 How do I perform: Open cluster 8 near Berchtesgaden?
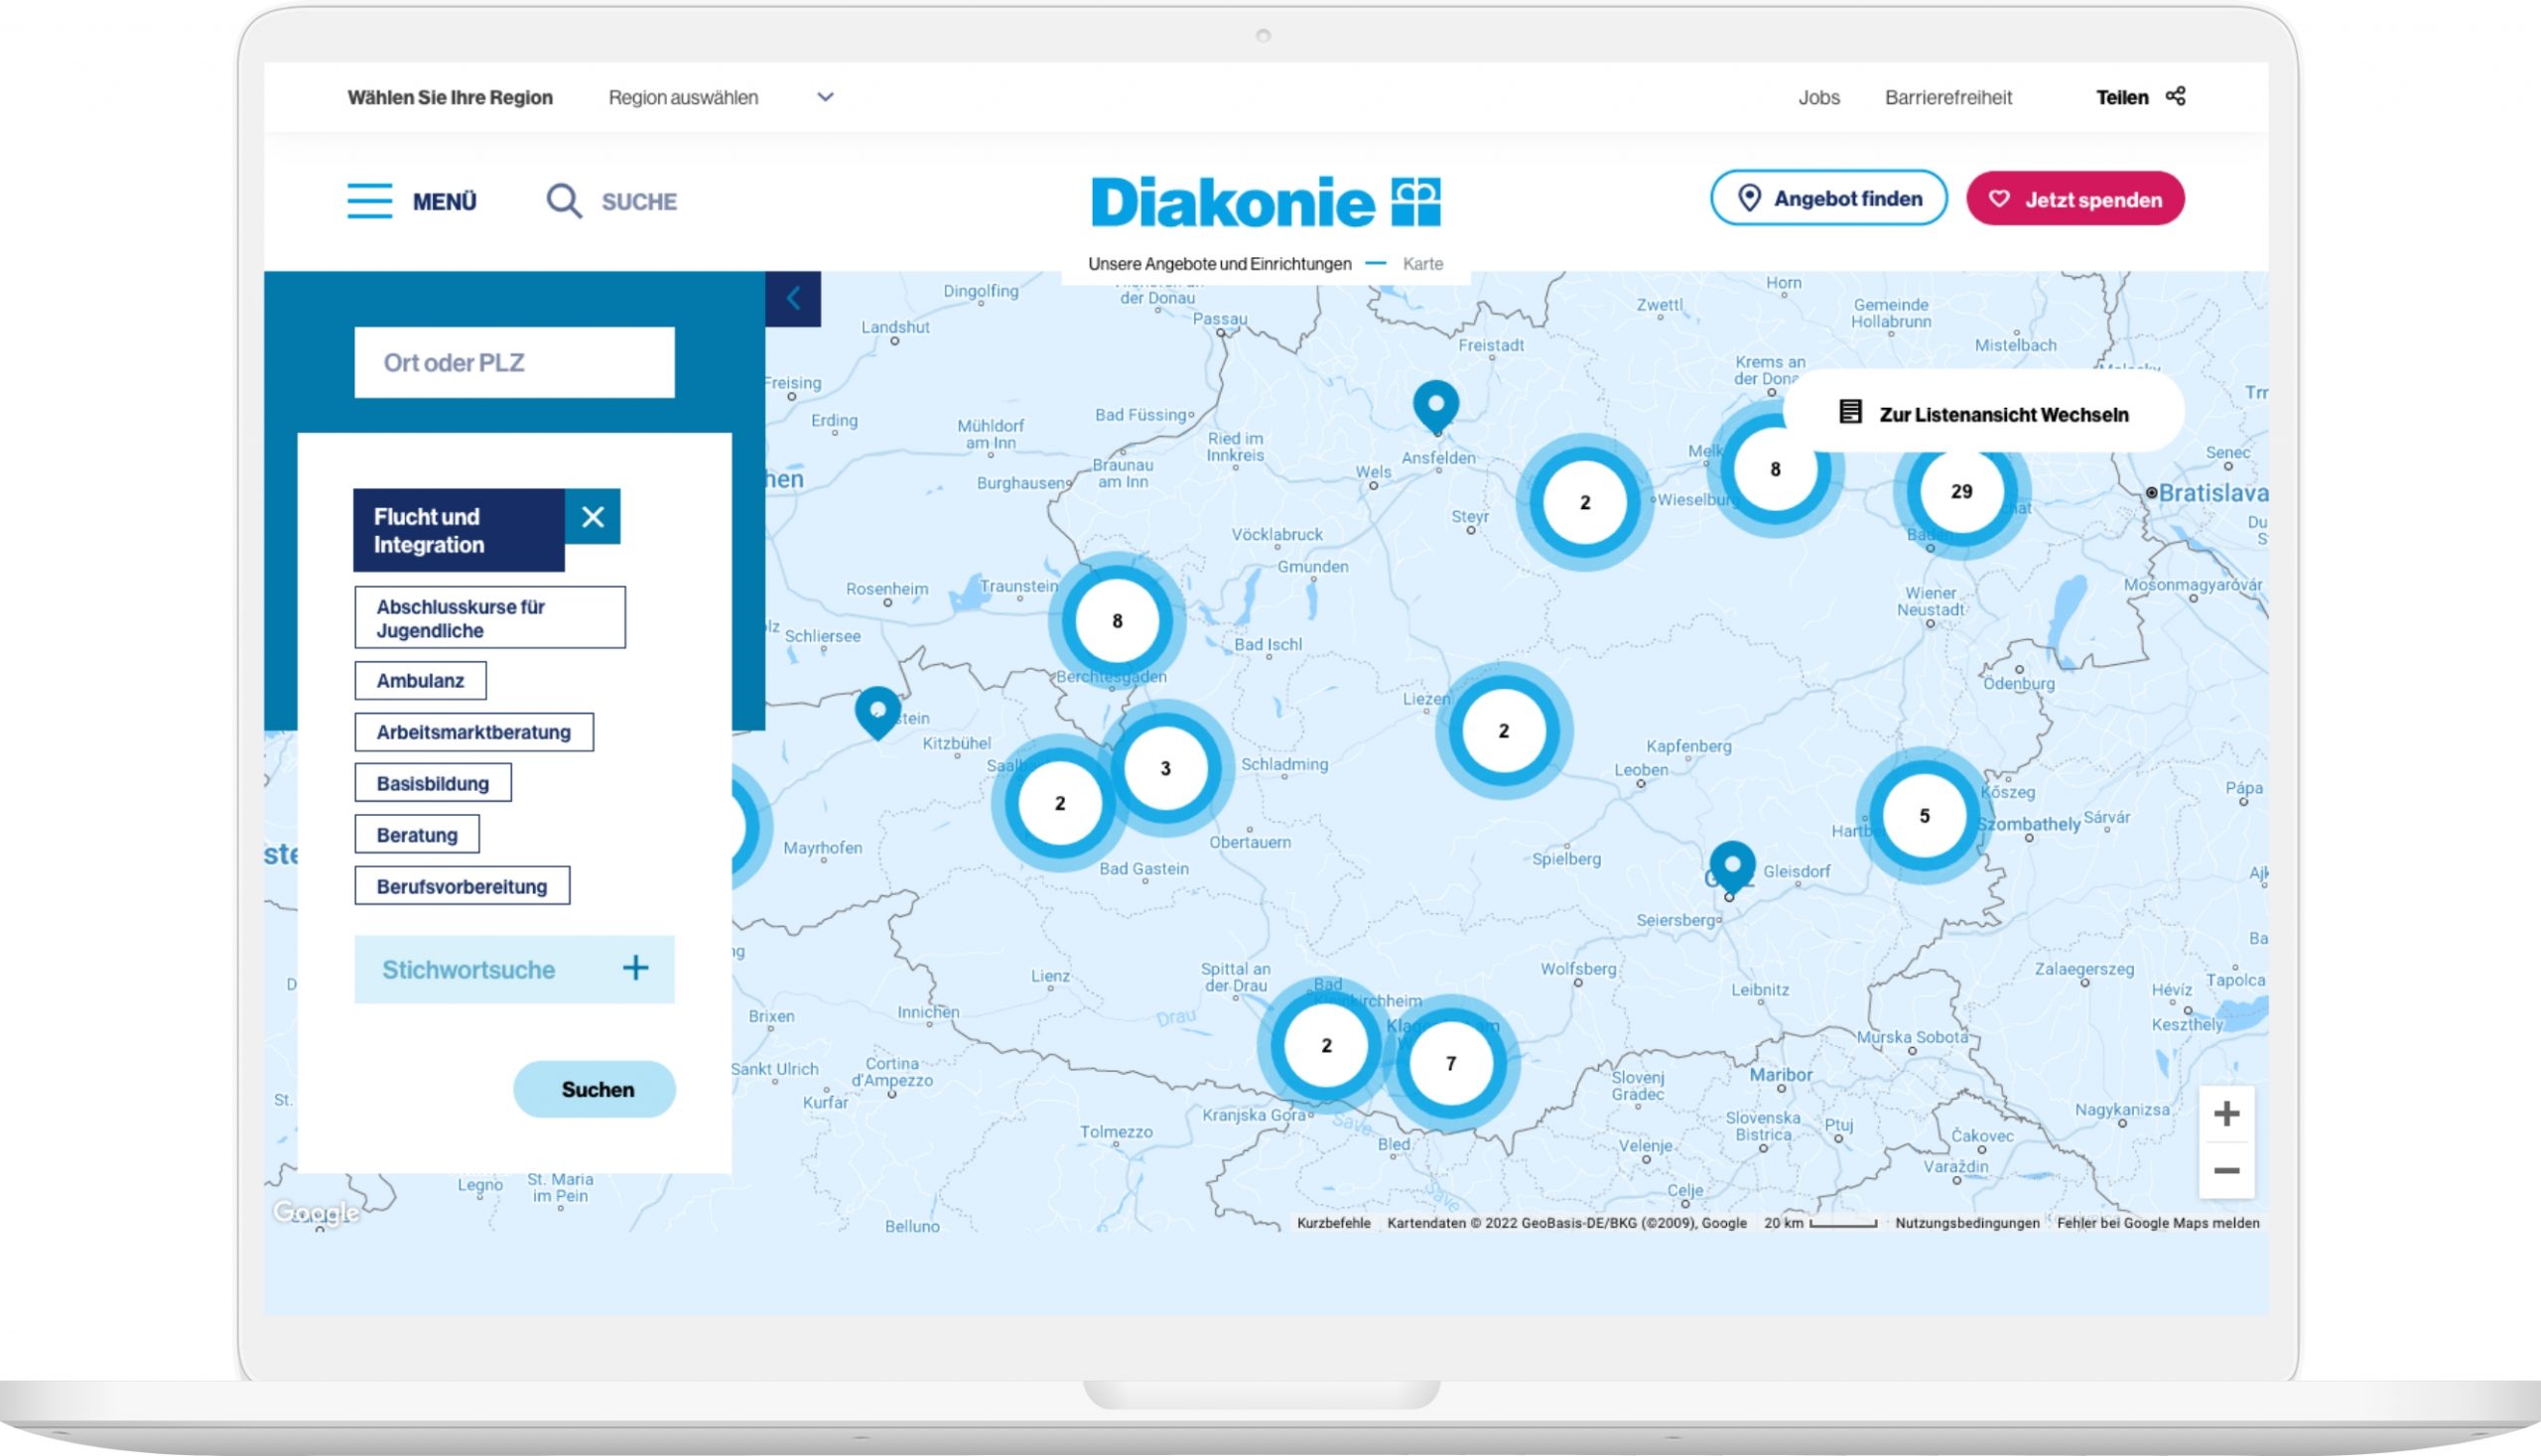point(1117,621)
